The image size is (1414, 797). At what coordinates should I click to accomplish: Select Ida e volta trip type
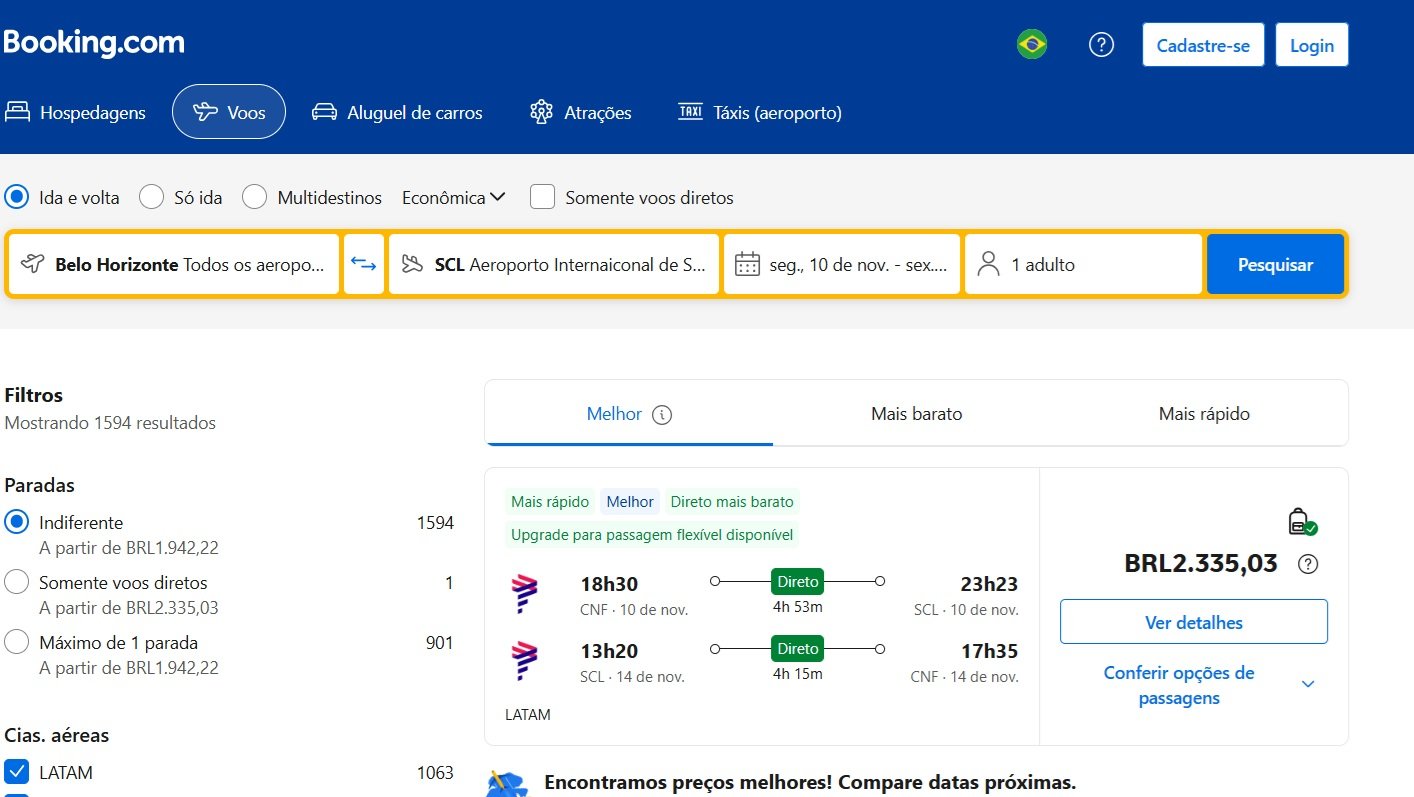[x=17, y=197]
